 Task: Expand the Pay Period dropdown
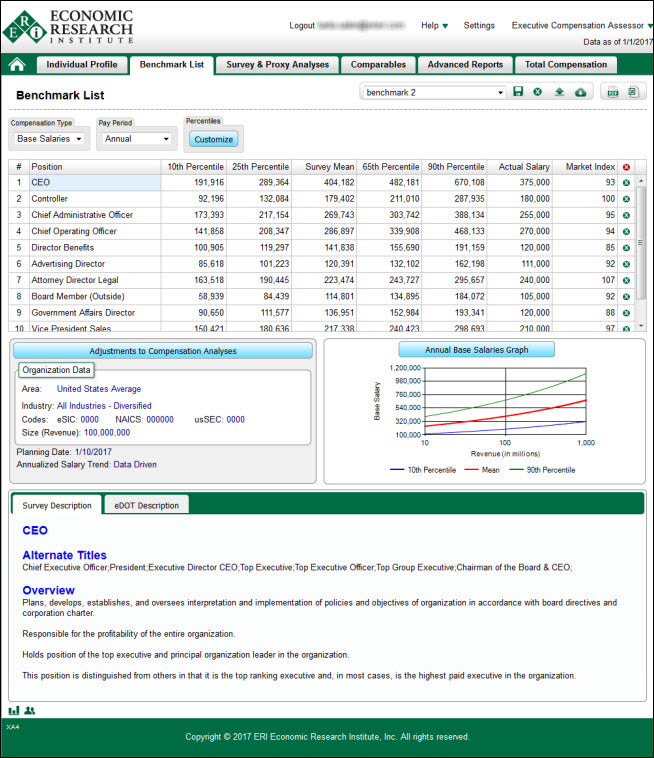(135, 139)
